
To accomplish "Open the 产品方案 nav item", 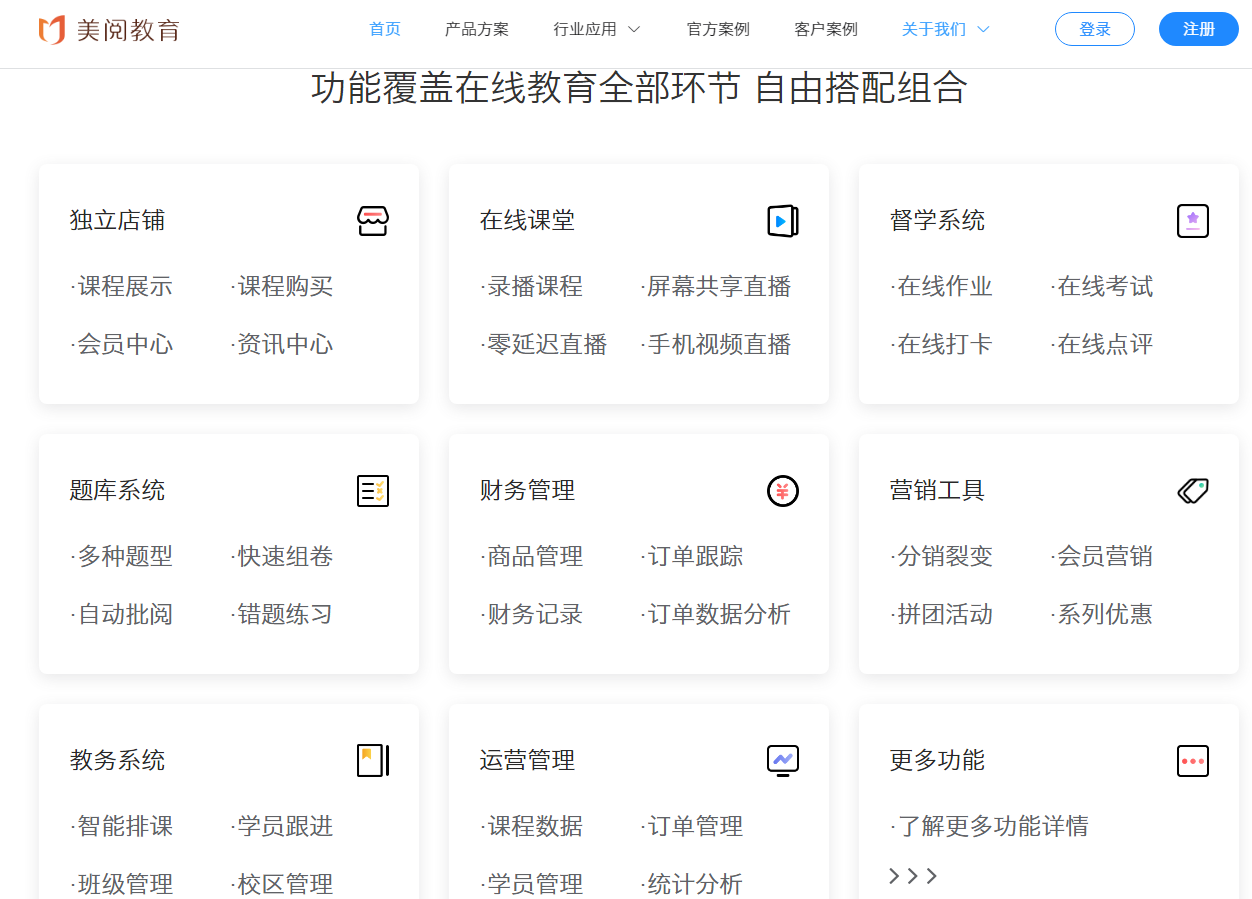I will pyautogui.click(x=477, y=30).
